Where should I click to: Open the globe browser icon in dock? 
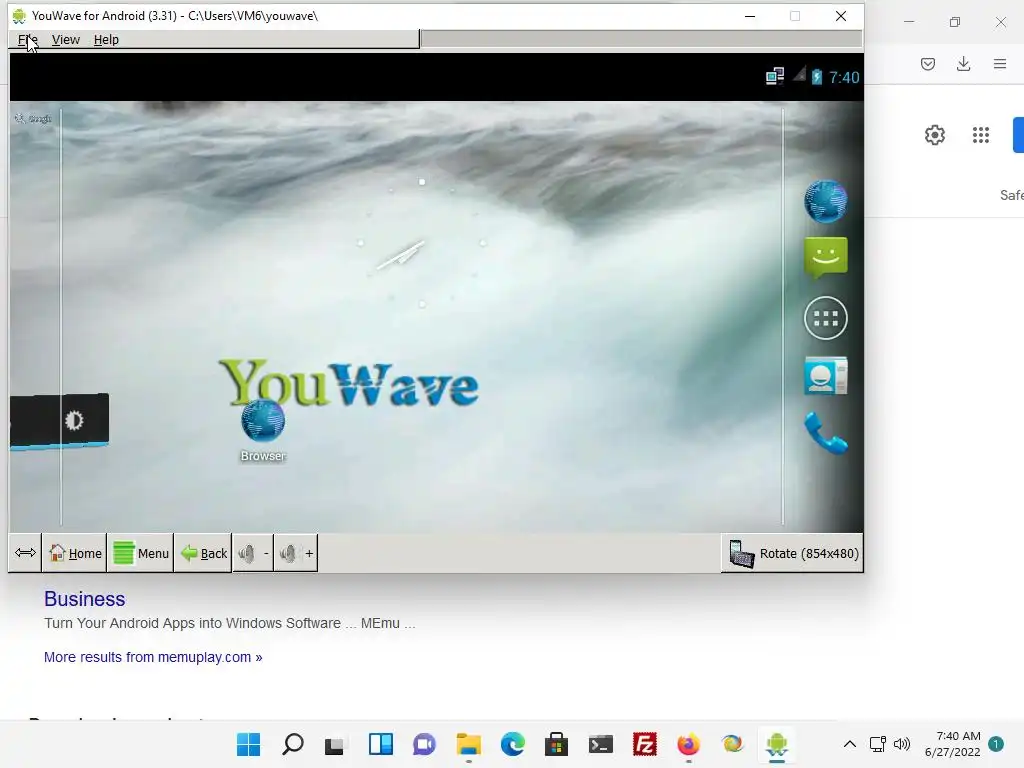(x=825, y=201)
